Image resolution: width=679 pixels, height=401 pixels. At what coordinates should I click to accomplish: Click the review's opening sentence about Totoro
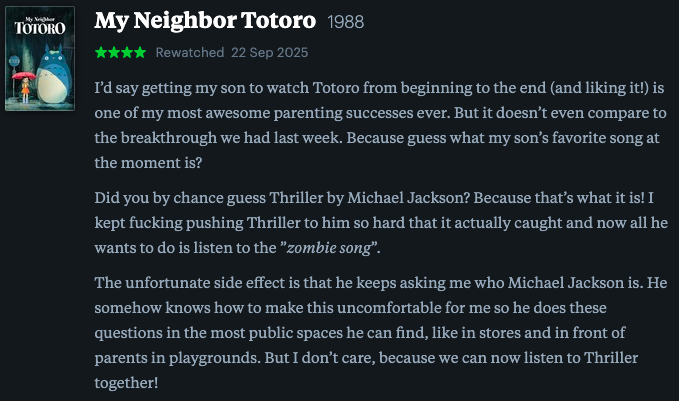click(300, 88)
